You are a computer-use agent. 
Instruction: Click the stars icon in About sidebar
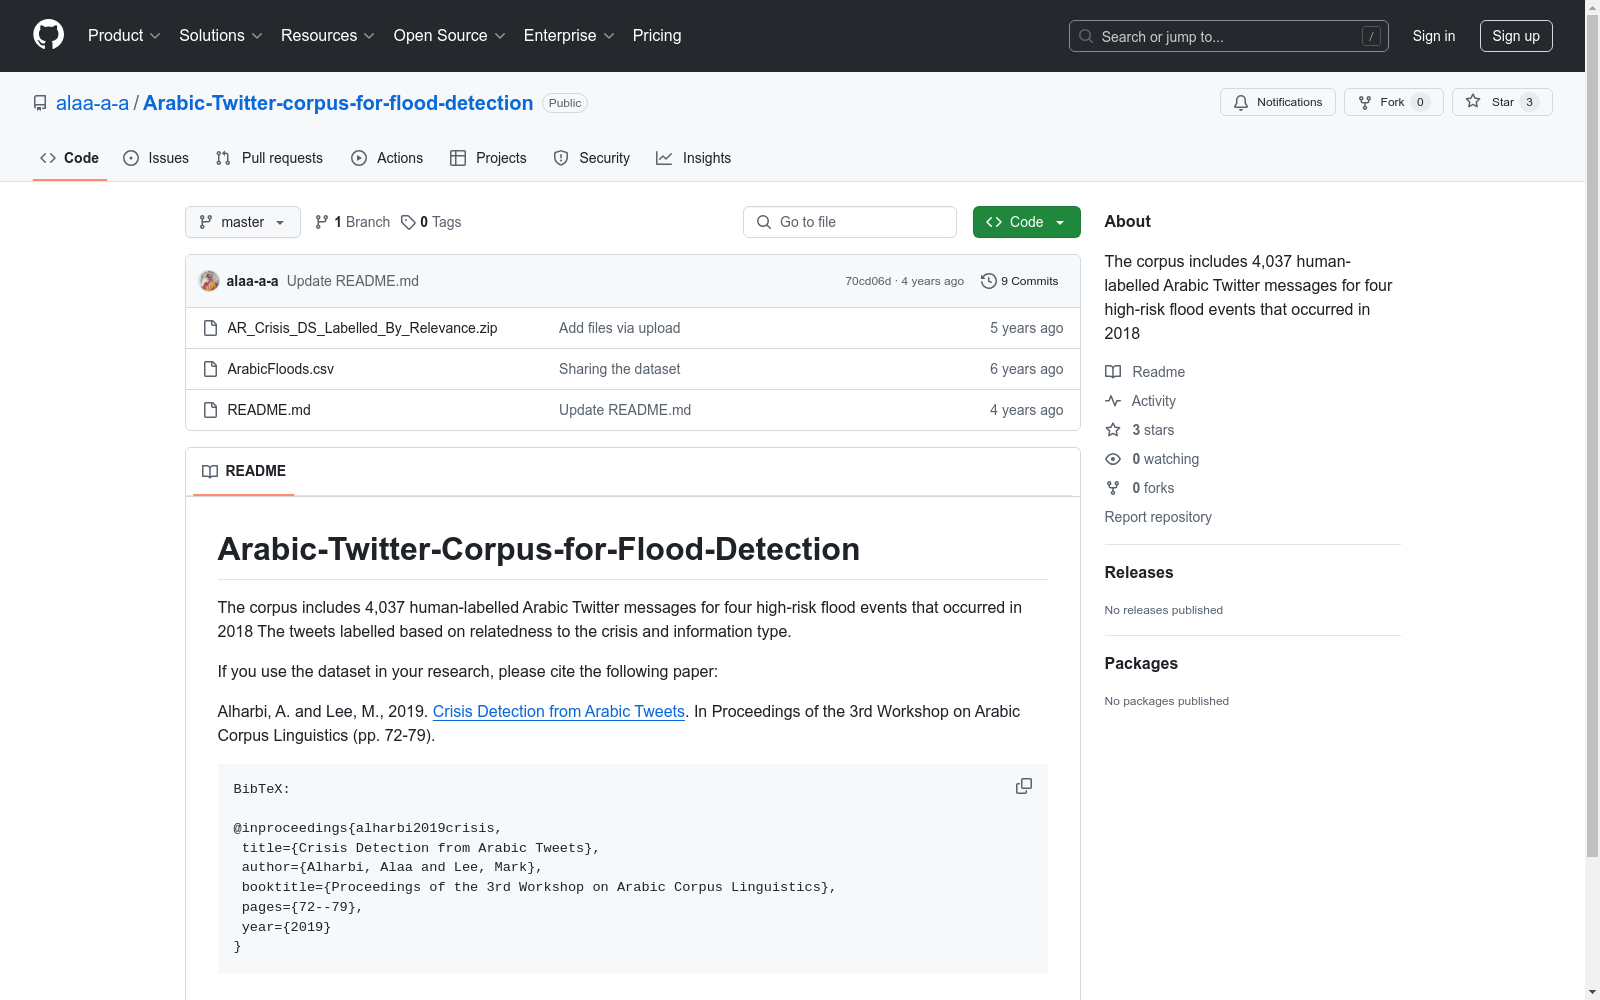(x=1113, y=430)
